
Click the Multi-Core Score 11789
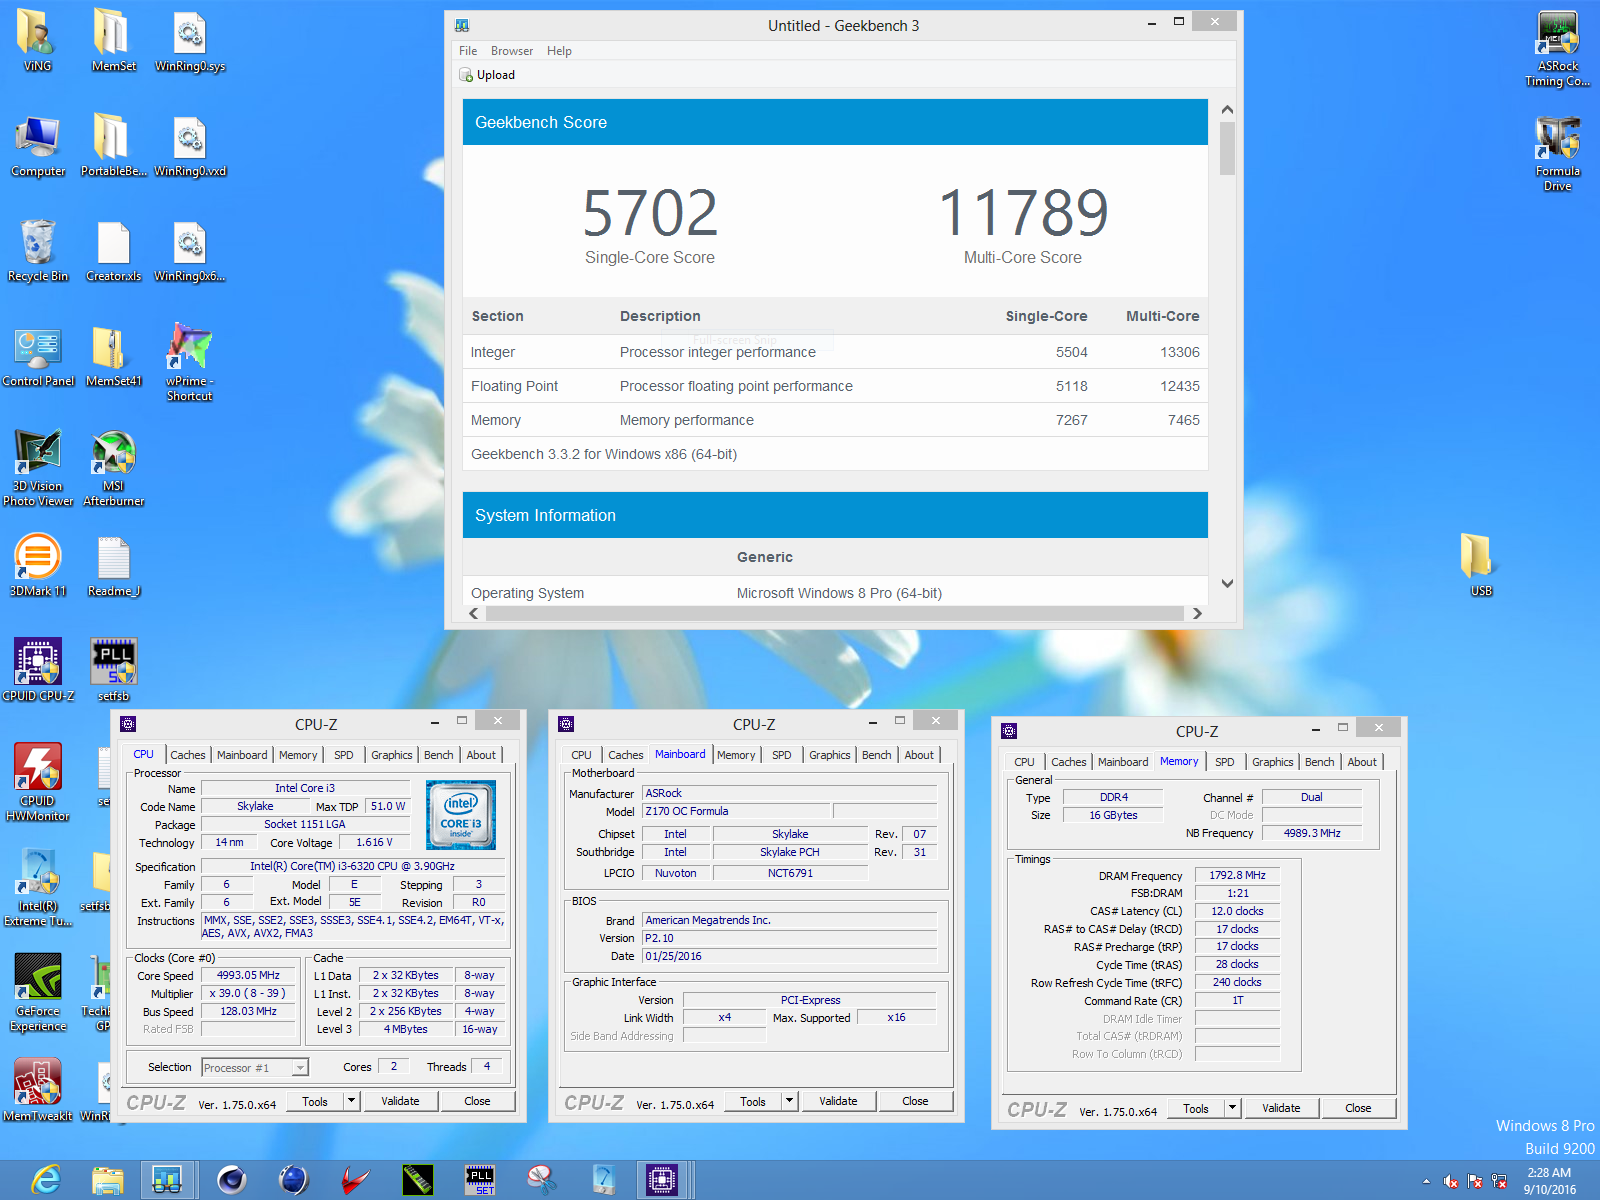pyautogui.click(x=1023, y=213)
